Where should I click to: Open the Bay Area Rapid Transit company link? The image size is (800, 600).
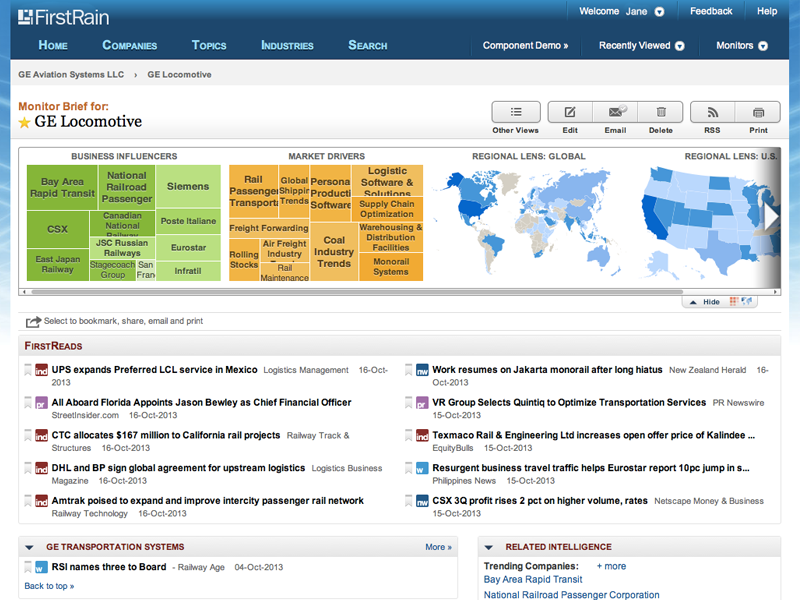tap(533, 578)
